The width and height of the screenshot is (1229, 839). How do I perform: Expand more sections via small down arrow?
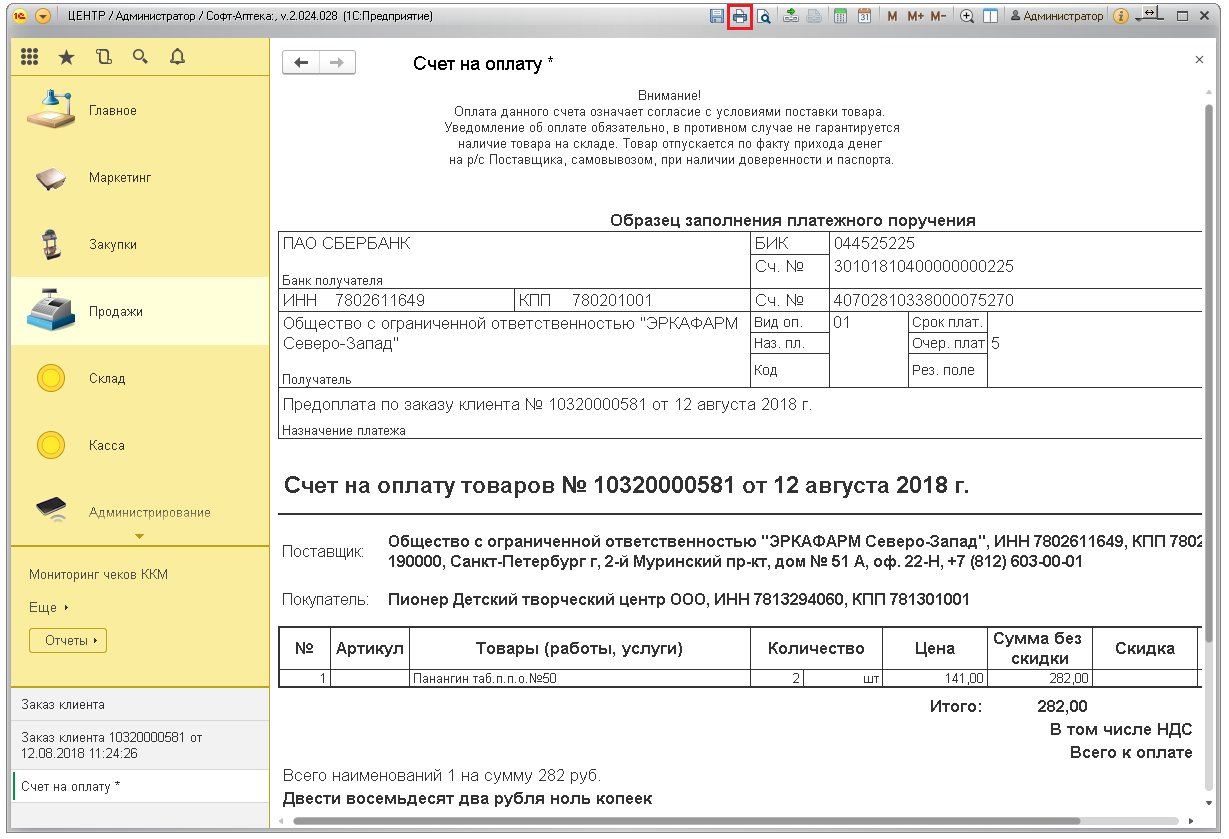tap(139, 537)
